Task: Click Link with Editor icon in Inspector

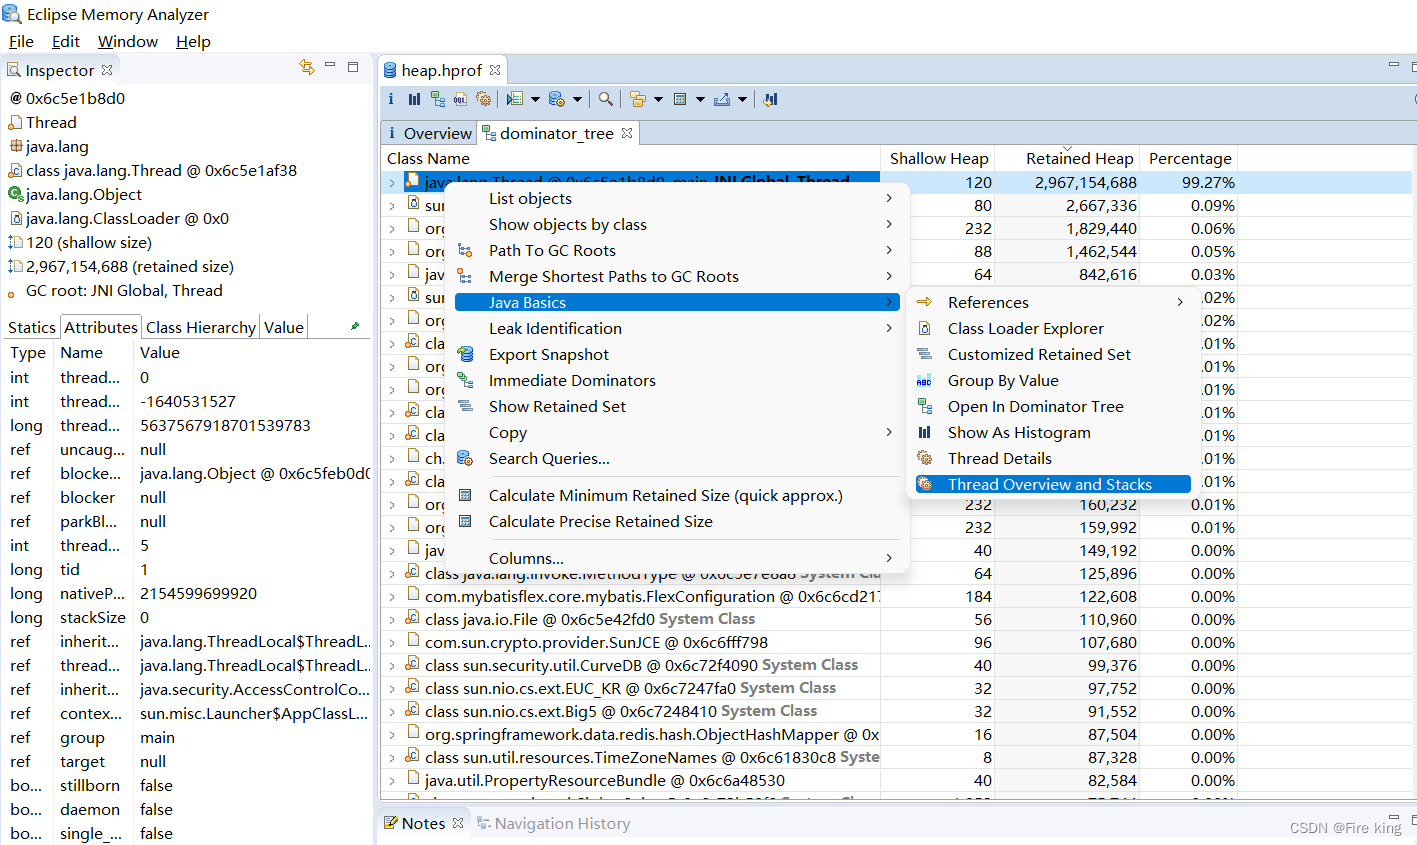Action: click(x=307, y=67)
